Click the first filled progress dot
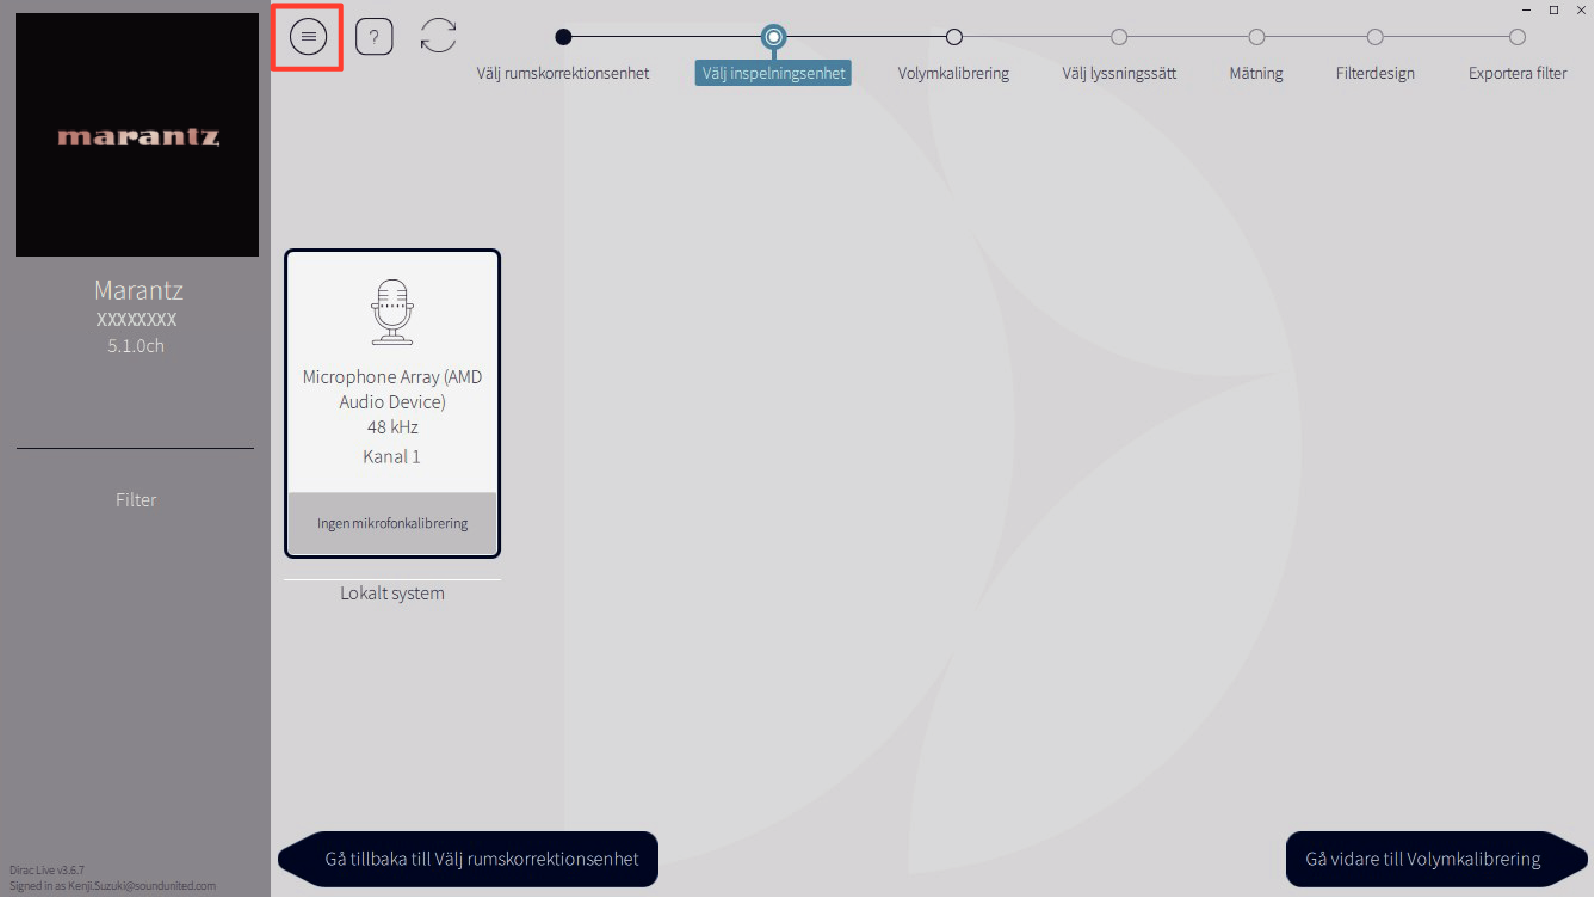This screenshot has height=897, width=1594. (x=563, y=37)
